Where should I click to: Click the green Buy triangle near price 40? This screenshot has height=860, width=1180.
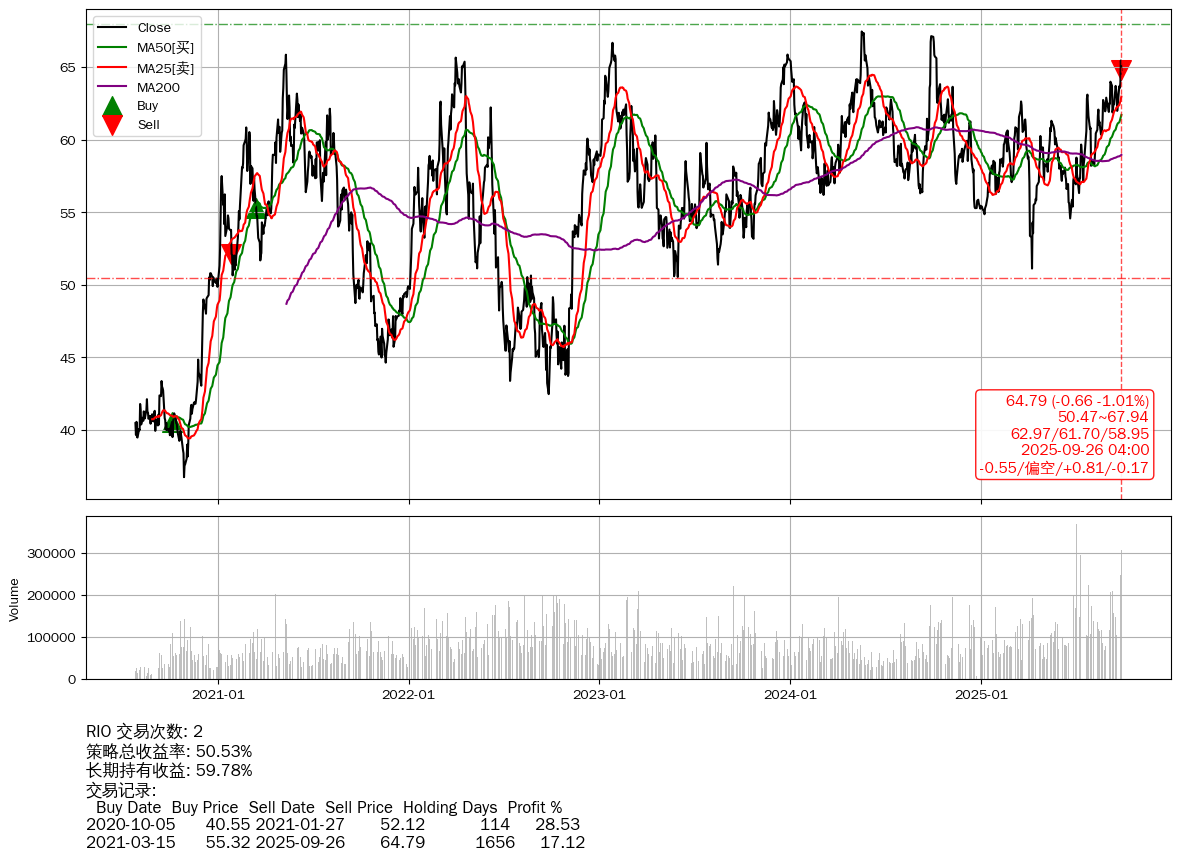(x=172, y=424)
